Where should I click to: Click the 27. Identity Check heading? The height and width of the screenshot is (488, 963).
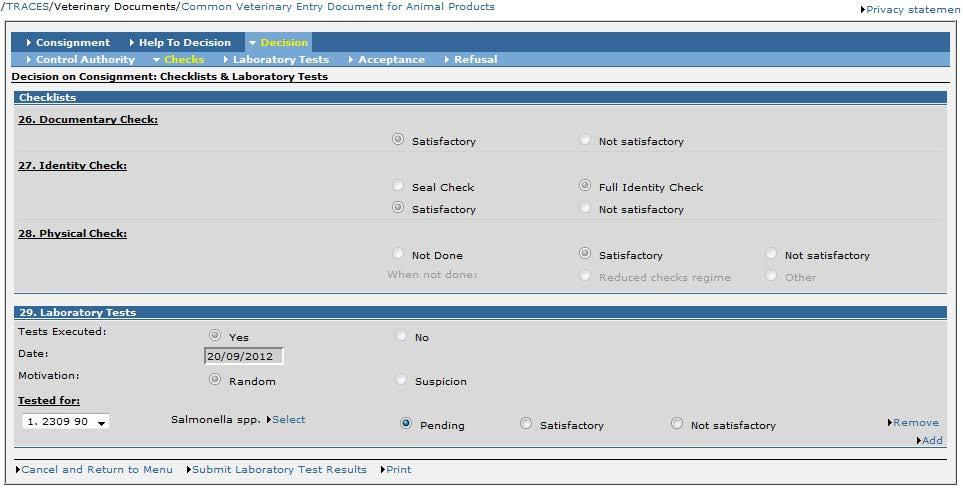72,166
